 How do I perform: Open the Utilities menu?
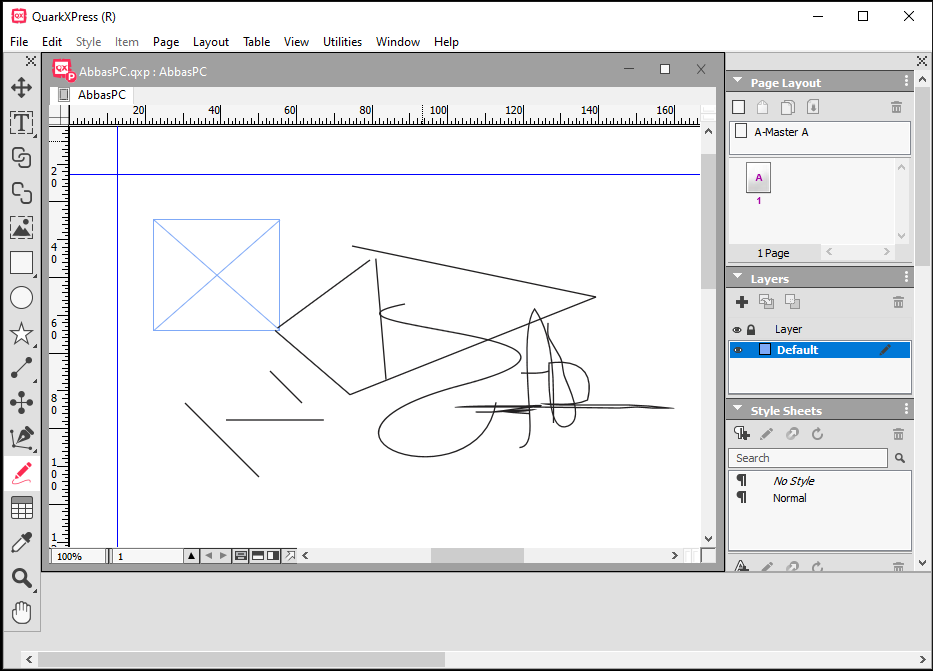[342, 42]
